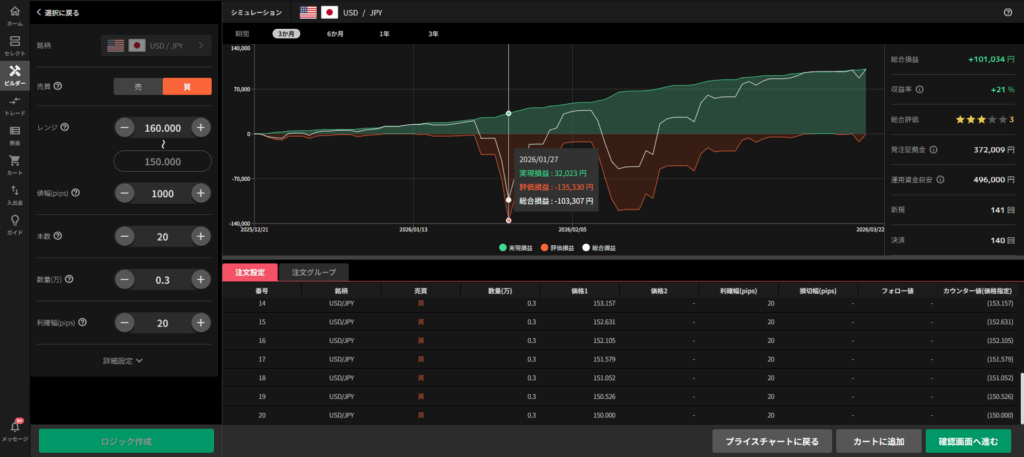Screen dimensions: 1024x457
Task: Click the カートに追加 button
Action: [871, 441]
